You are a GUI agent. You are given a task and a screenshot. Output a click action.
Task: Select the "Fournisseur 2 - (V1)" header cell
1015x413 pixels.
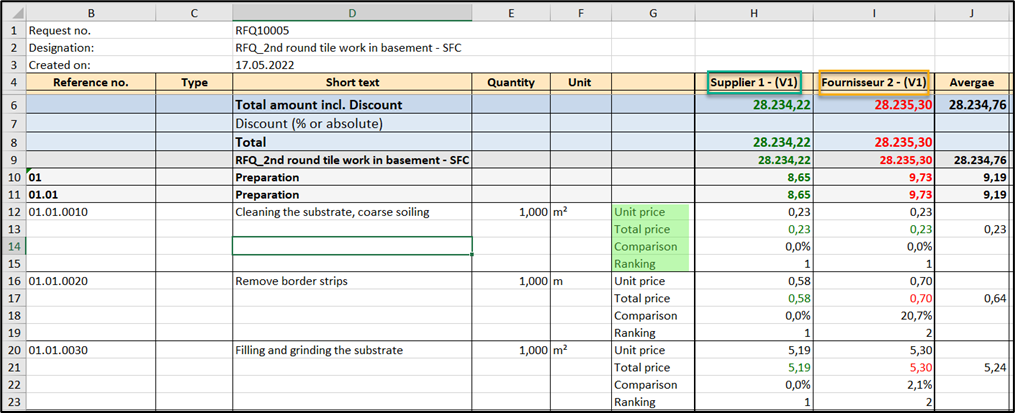[x=874, y=82]
